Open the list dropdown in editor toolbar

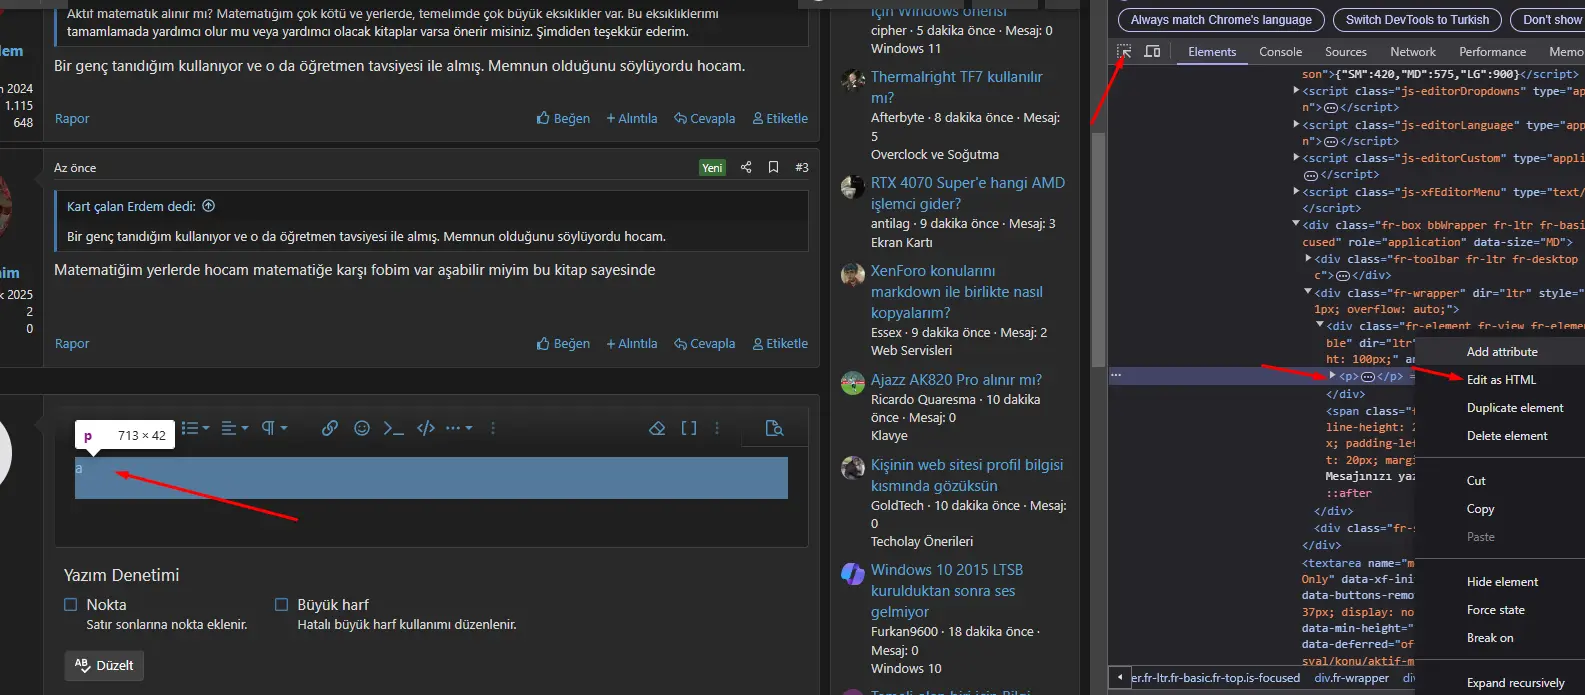pyautogui.click(x=195, y=428)
